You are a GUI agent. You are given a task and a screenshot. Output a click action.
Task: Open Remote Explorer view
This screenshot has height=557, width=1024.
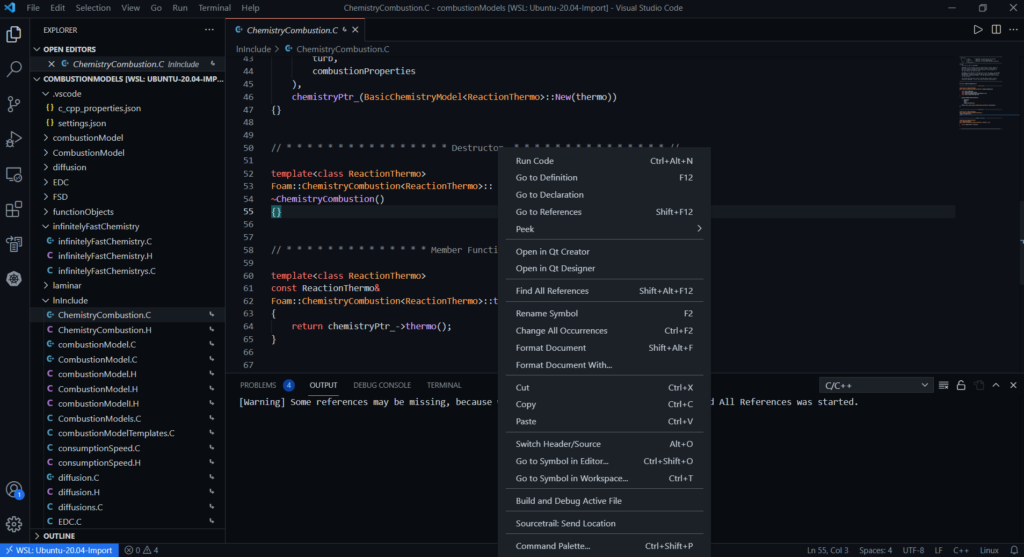pyautogui.click(x=14, y=174)
